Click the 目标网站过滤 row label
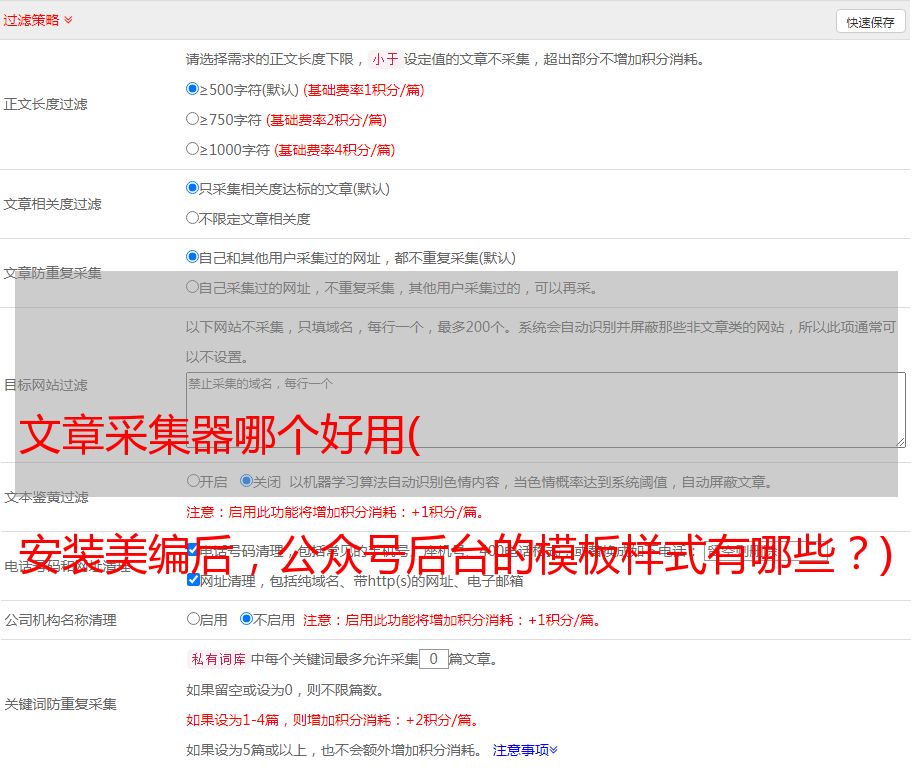The width and height of the screenshot is (912, 768). point(45,385)
